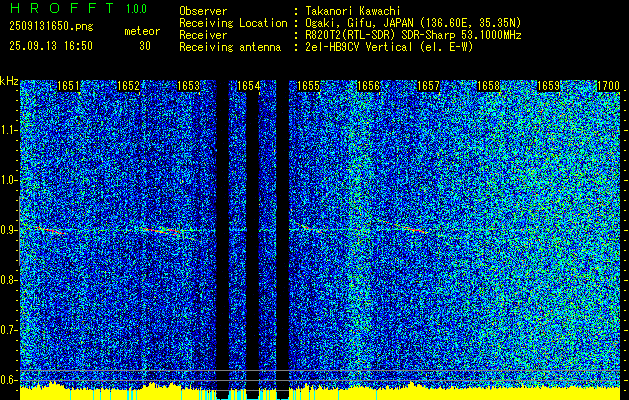
Task: Click the red meteor echo near 1653
Action: [x=162, y=231]
